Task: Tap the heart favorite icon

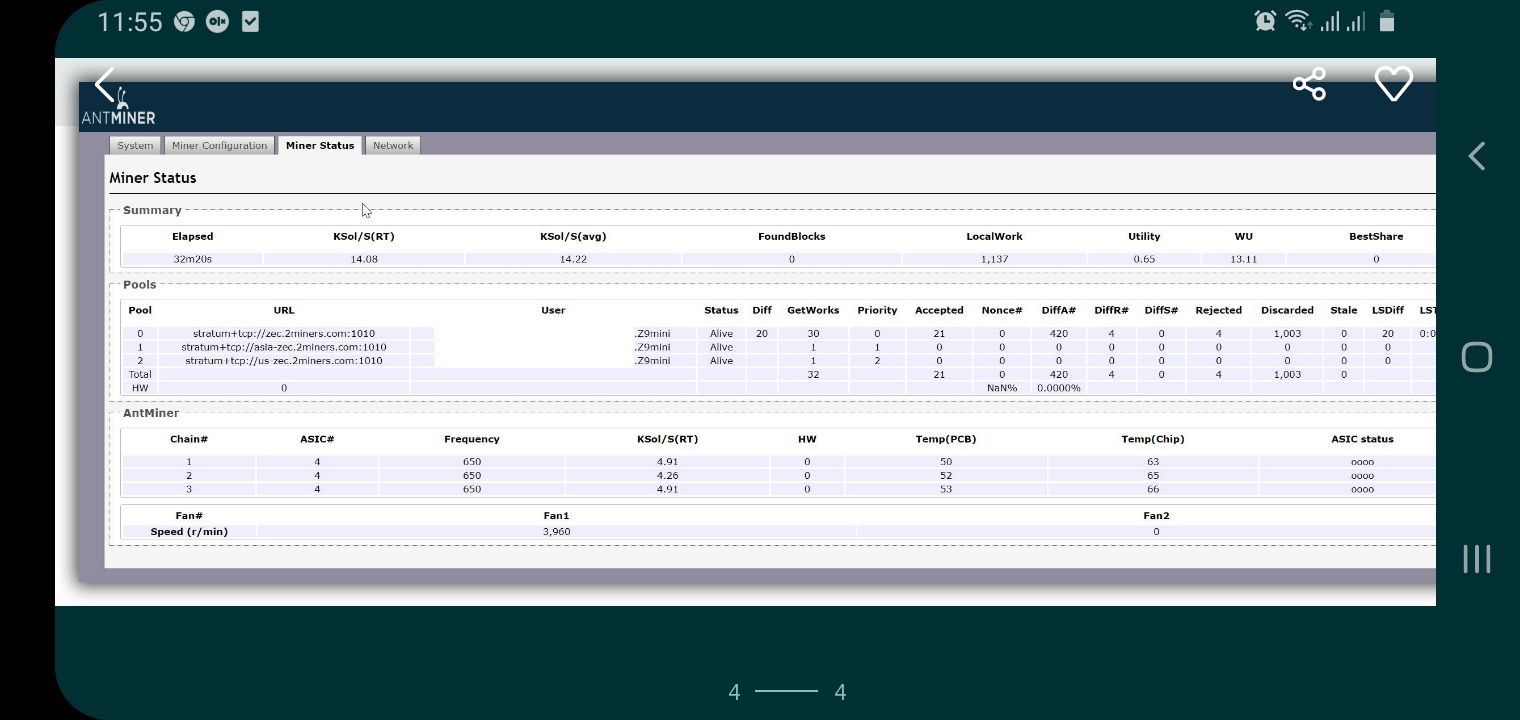Action: tap(1394, 84)
